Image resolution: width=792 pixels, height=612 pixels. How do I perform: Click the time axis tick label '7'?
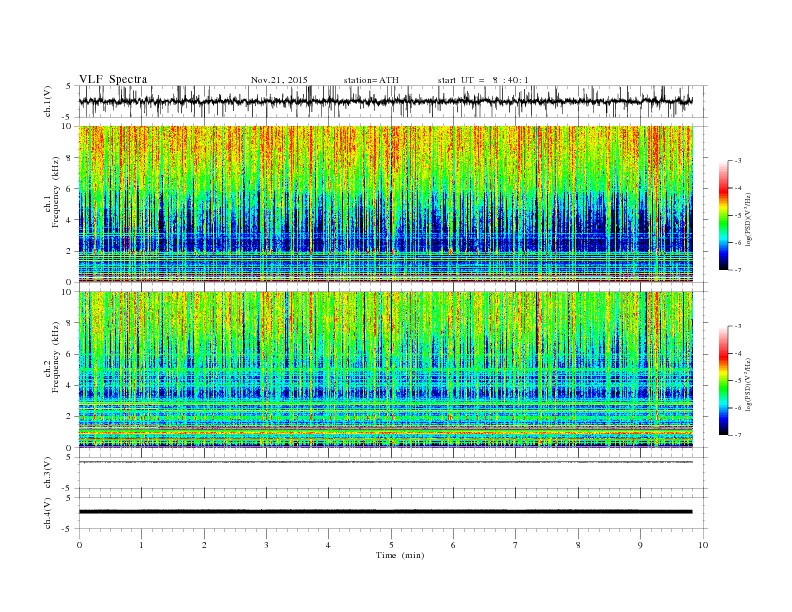[x=515, y=545]
